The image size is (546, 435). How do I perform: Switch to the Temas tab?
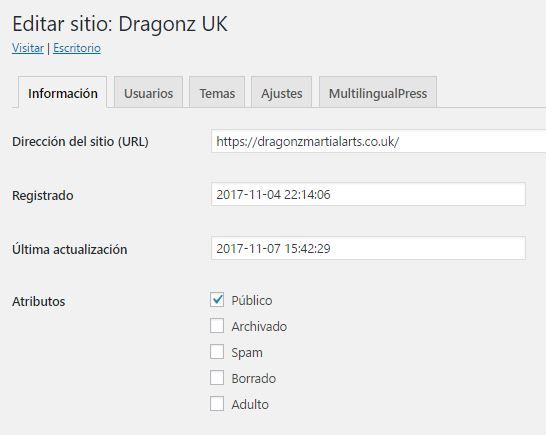click(x=217, y=93)
